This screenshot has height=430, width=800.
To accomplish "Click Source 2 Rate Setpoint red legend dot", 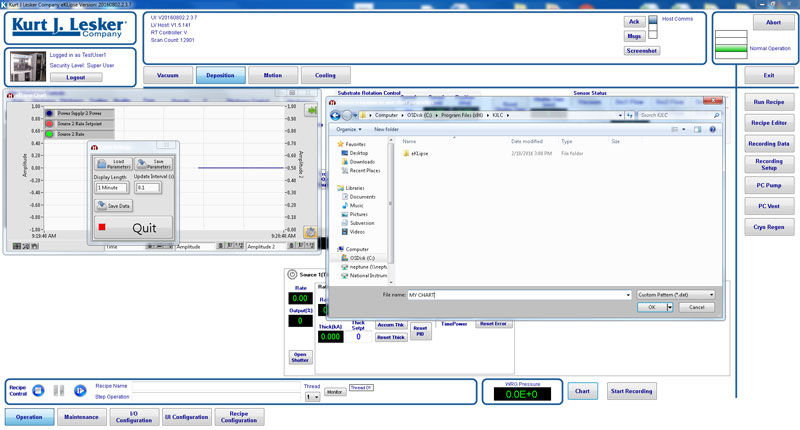I will [x=49, y=123].
